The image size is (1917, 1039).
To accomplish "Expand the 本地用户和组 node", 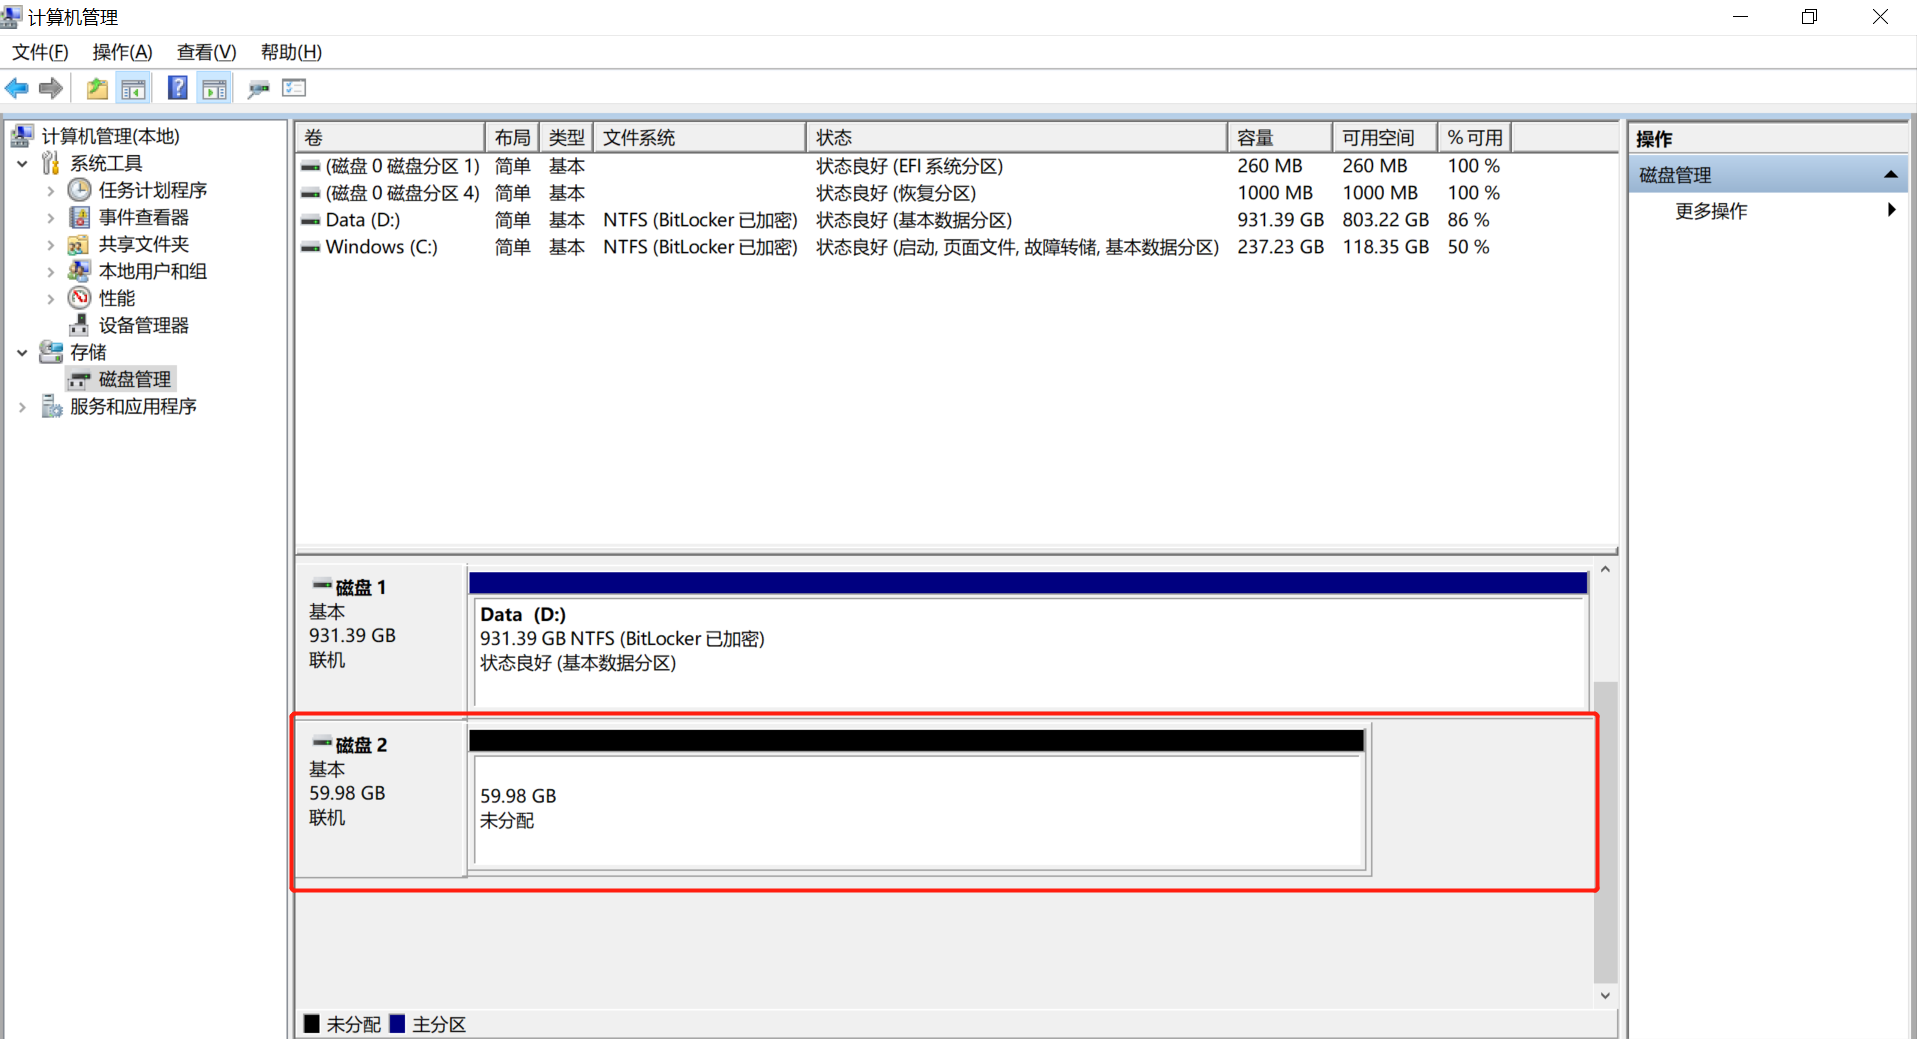I will click(50, 271).
